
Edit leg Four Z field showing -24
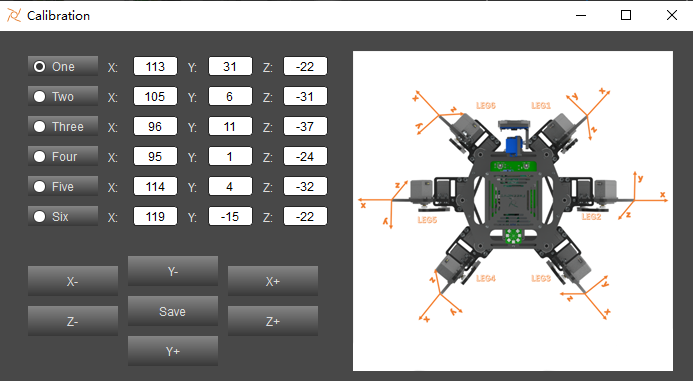tap(305, 156)
